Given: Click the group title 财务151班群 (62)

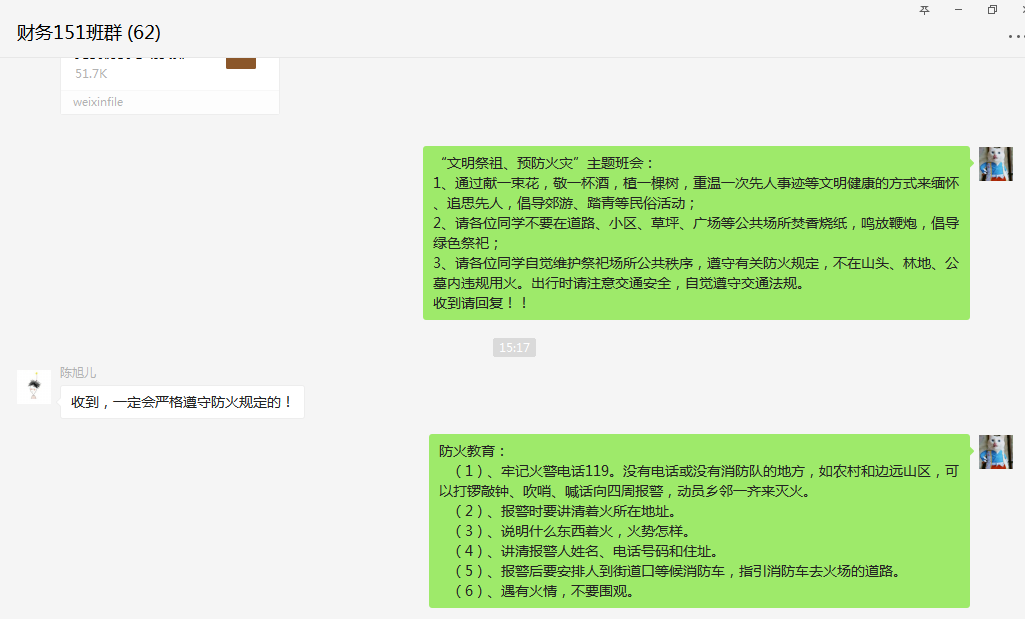Looking at the screenshot, I should point(89,33).
